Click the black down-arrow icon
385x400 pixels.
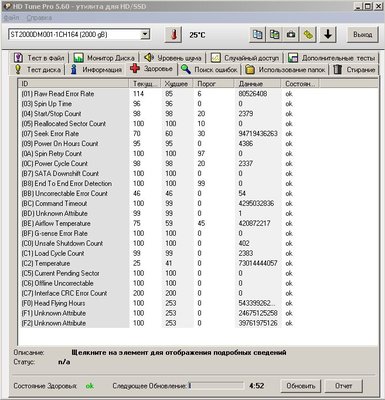[x=328, y=35]
